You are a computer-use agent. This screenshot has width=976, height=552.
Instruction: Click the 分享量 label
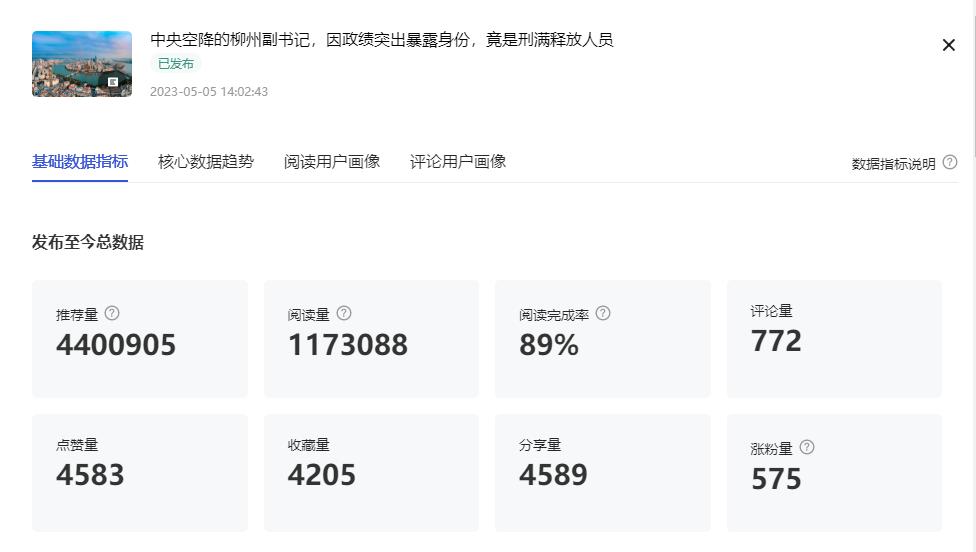pyautogui.click(x=540, y=445)
